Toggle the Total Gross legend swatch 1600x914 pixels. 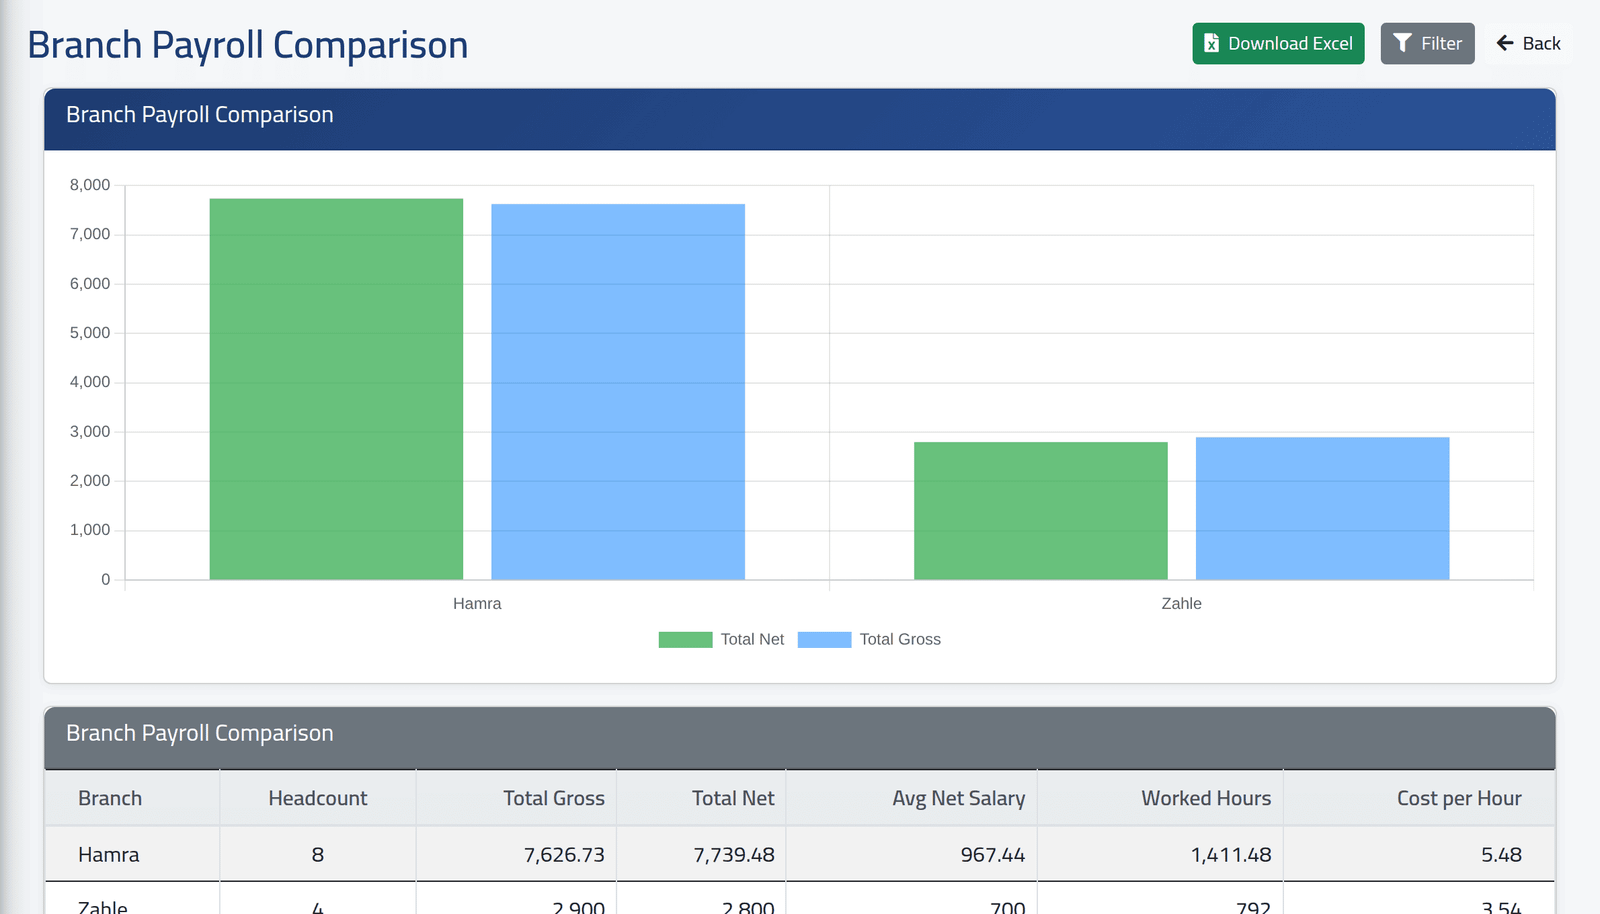[824, 640]
